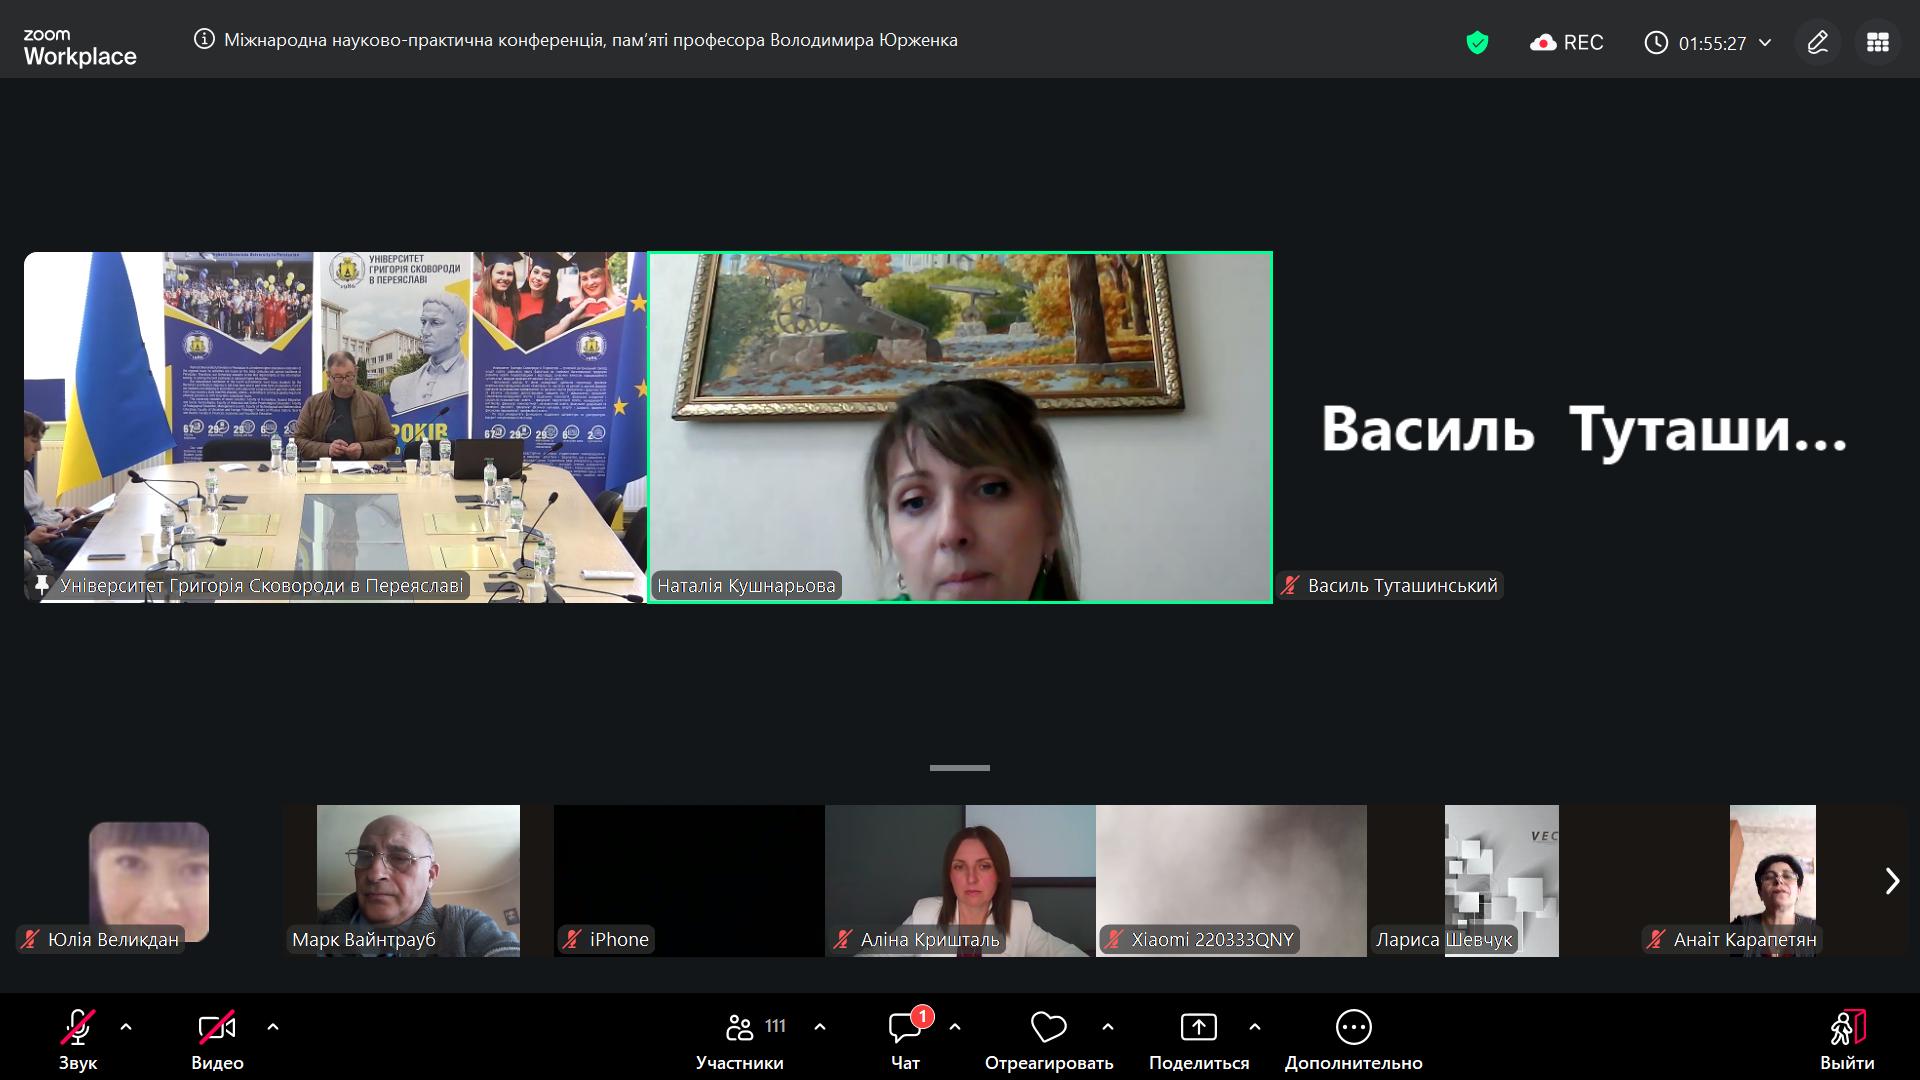Open the green encryption shield icon
This screenshot has width=1920, height=1080.
[1477, 42]
